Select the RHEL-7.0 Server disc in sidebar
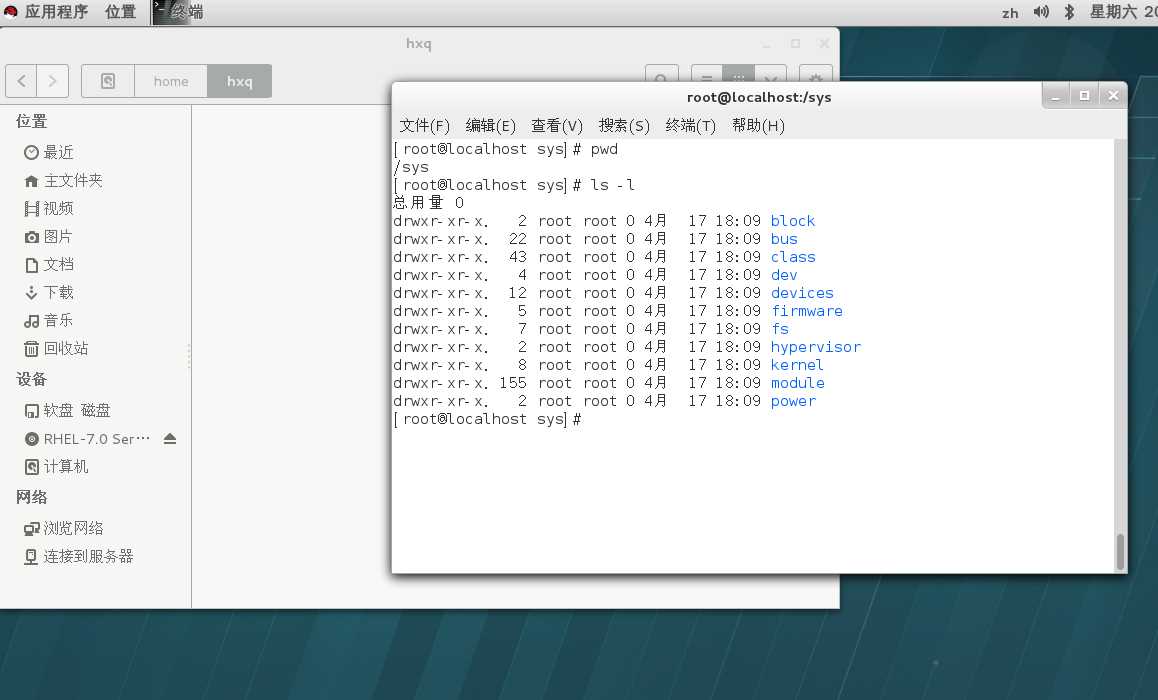This screenshot has height=700, width=1158. tap(96, 439)
